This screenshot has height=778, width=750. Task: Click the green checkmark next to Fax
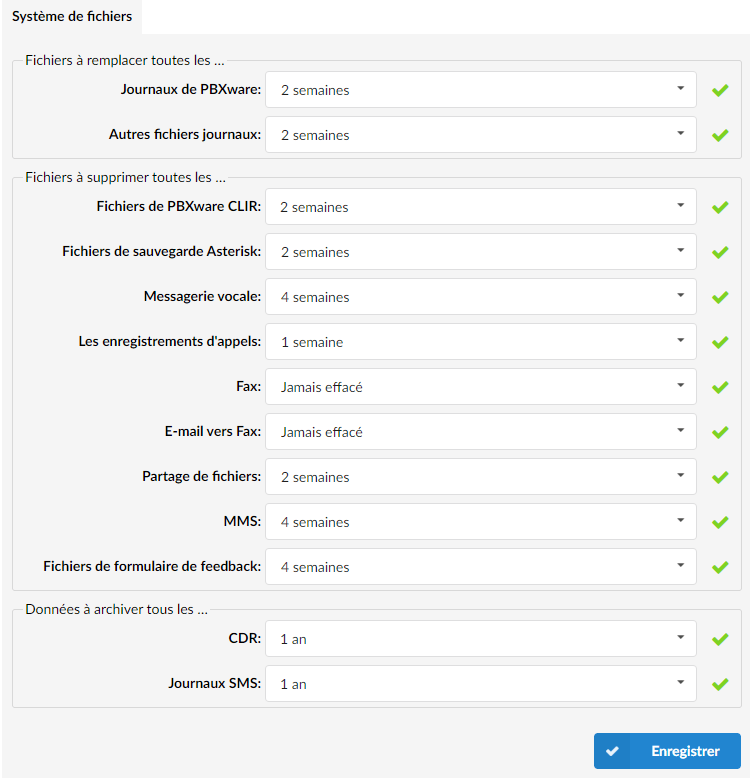click(720, 387)
